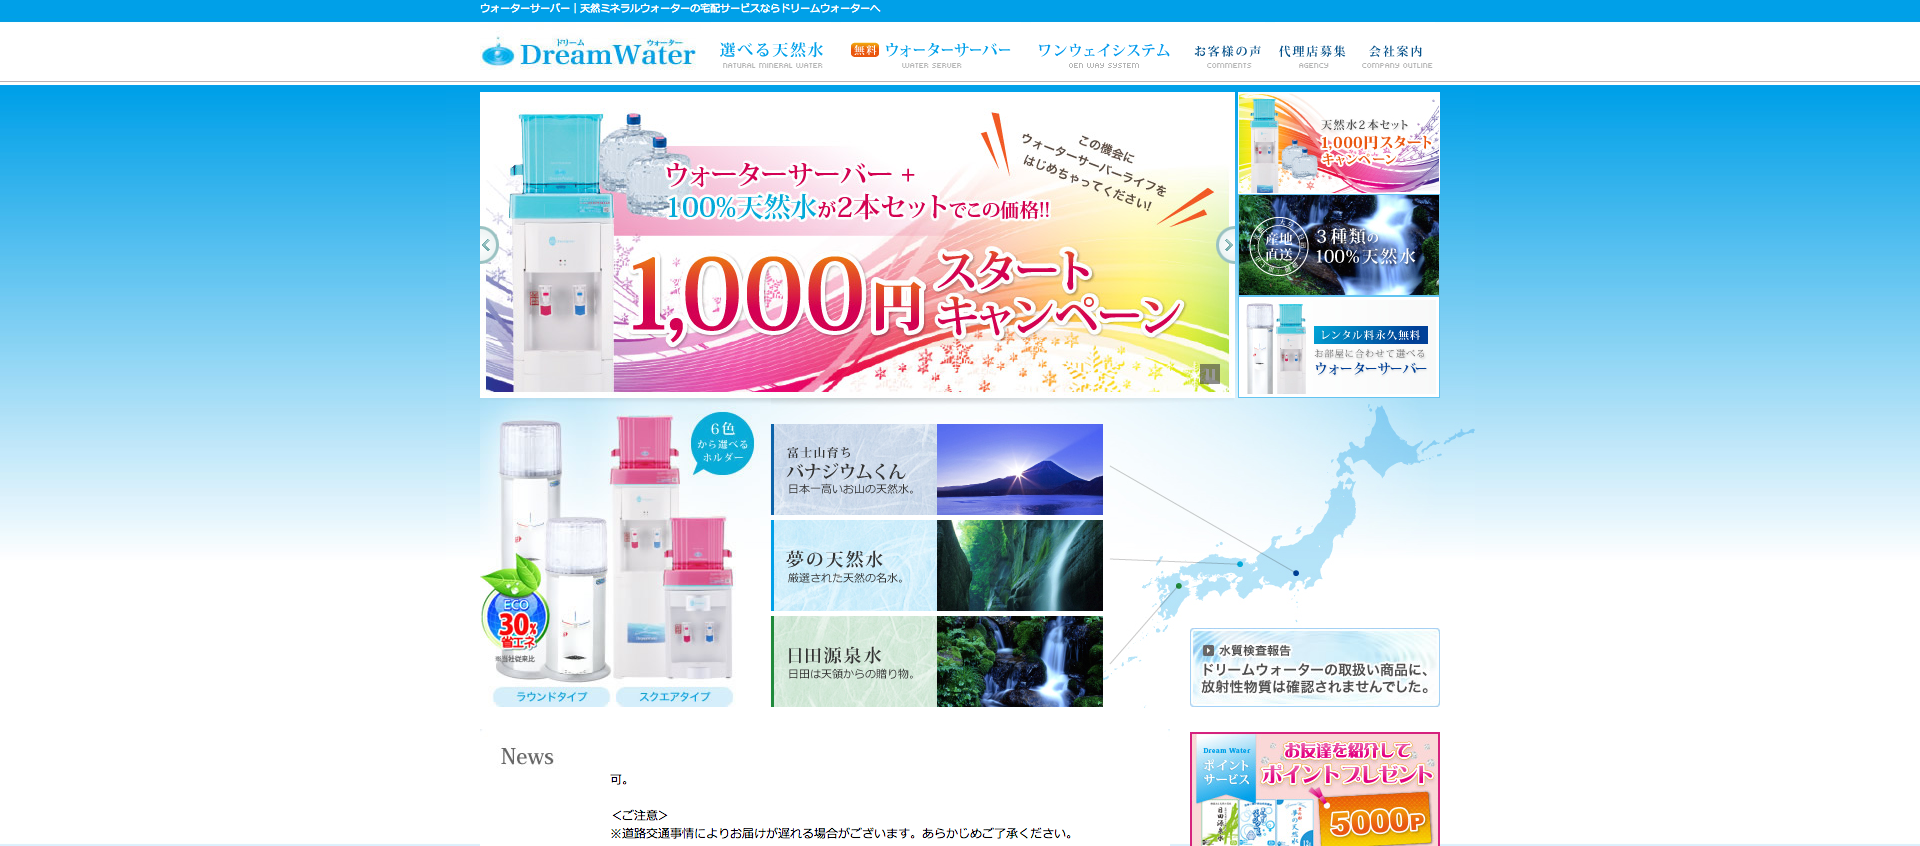The height and width of the screenshot is (846, 1920).
Task: Click the ラウンドタイプ button
Action: point(551,697)
